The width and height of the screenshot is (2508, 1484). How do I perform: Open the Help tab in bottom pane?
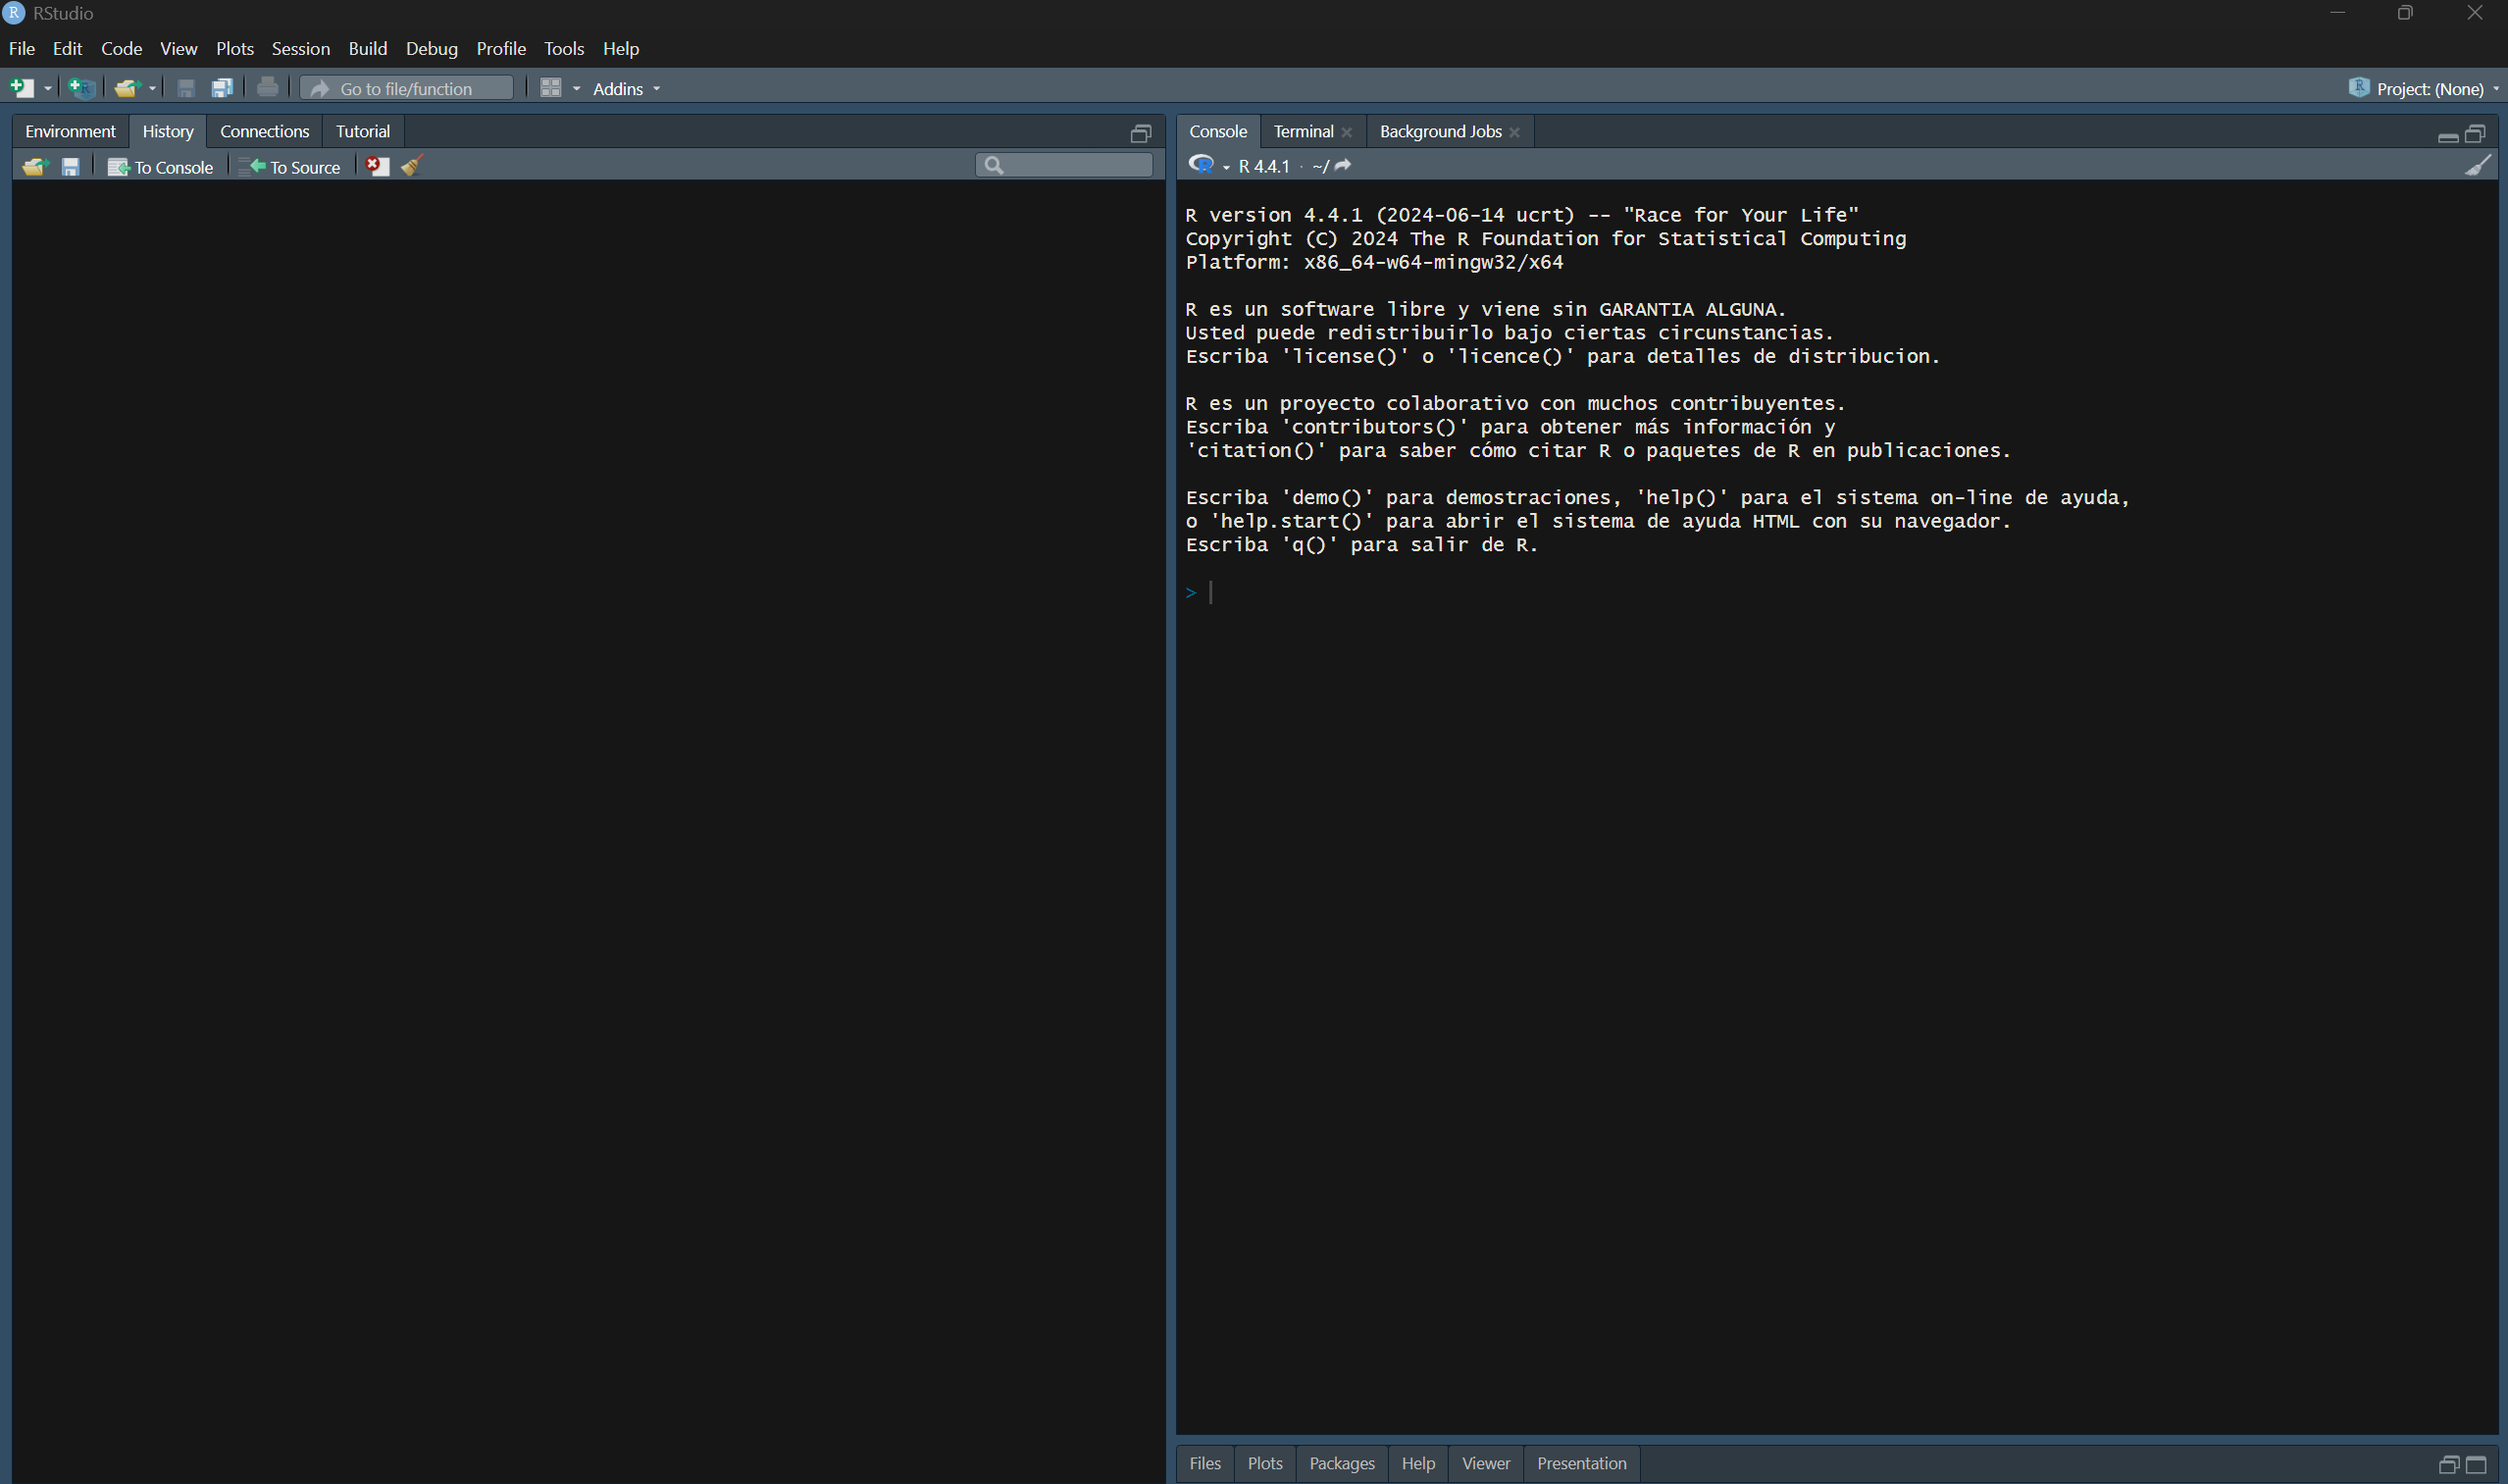coord(1418,1463)
